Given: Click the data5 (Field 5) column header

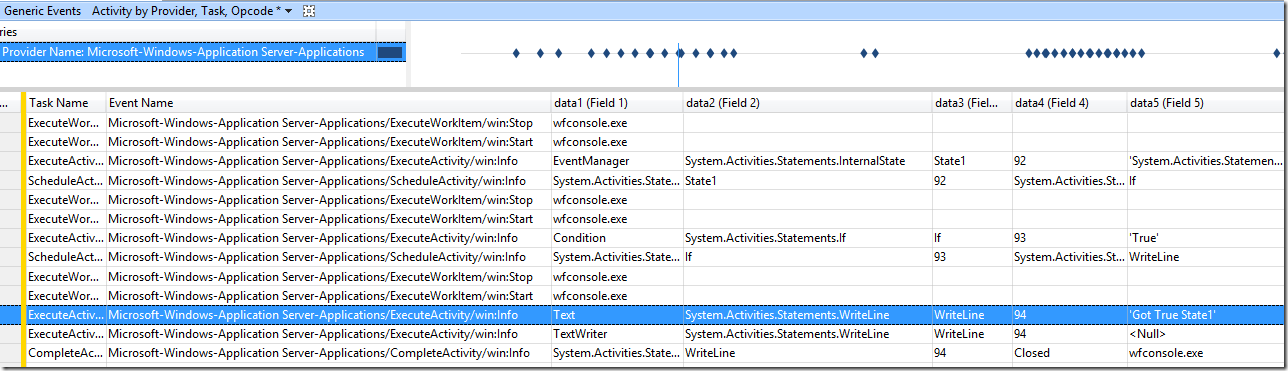Looking at the screenshot, I should tap(1207, 103).
